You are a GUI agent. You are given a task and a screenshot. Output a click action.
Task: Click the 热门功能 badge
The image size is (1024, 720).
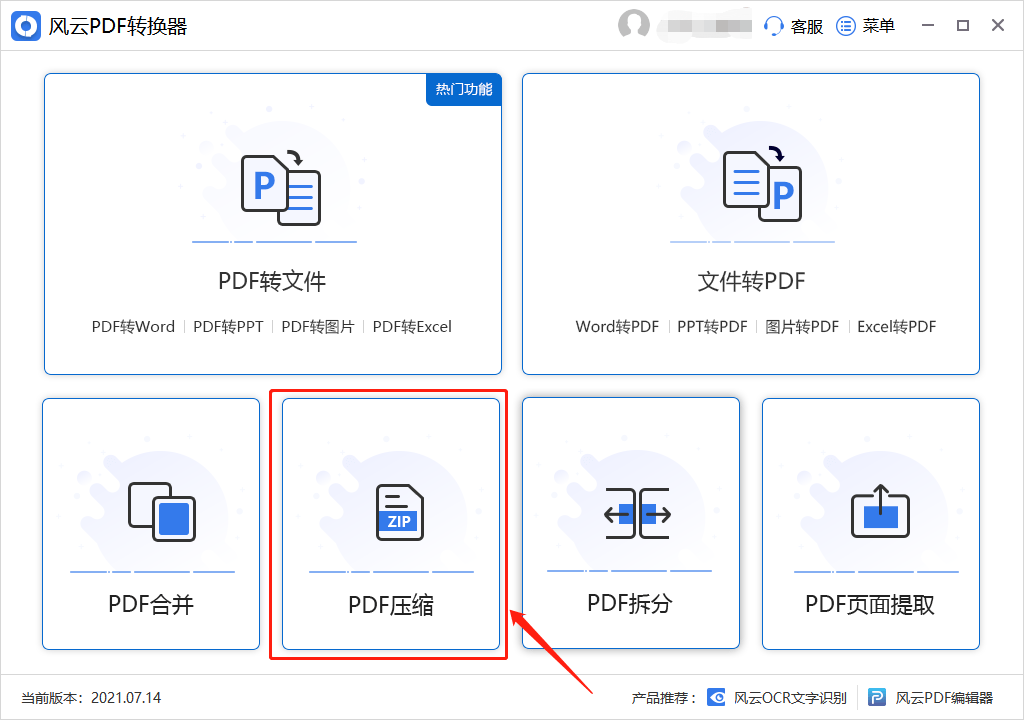click(463, 89)
